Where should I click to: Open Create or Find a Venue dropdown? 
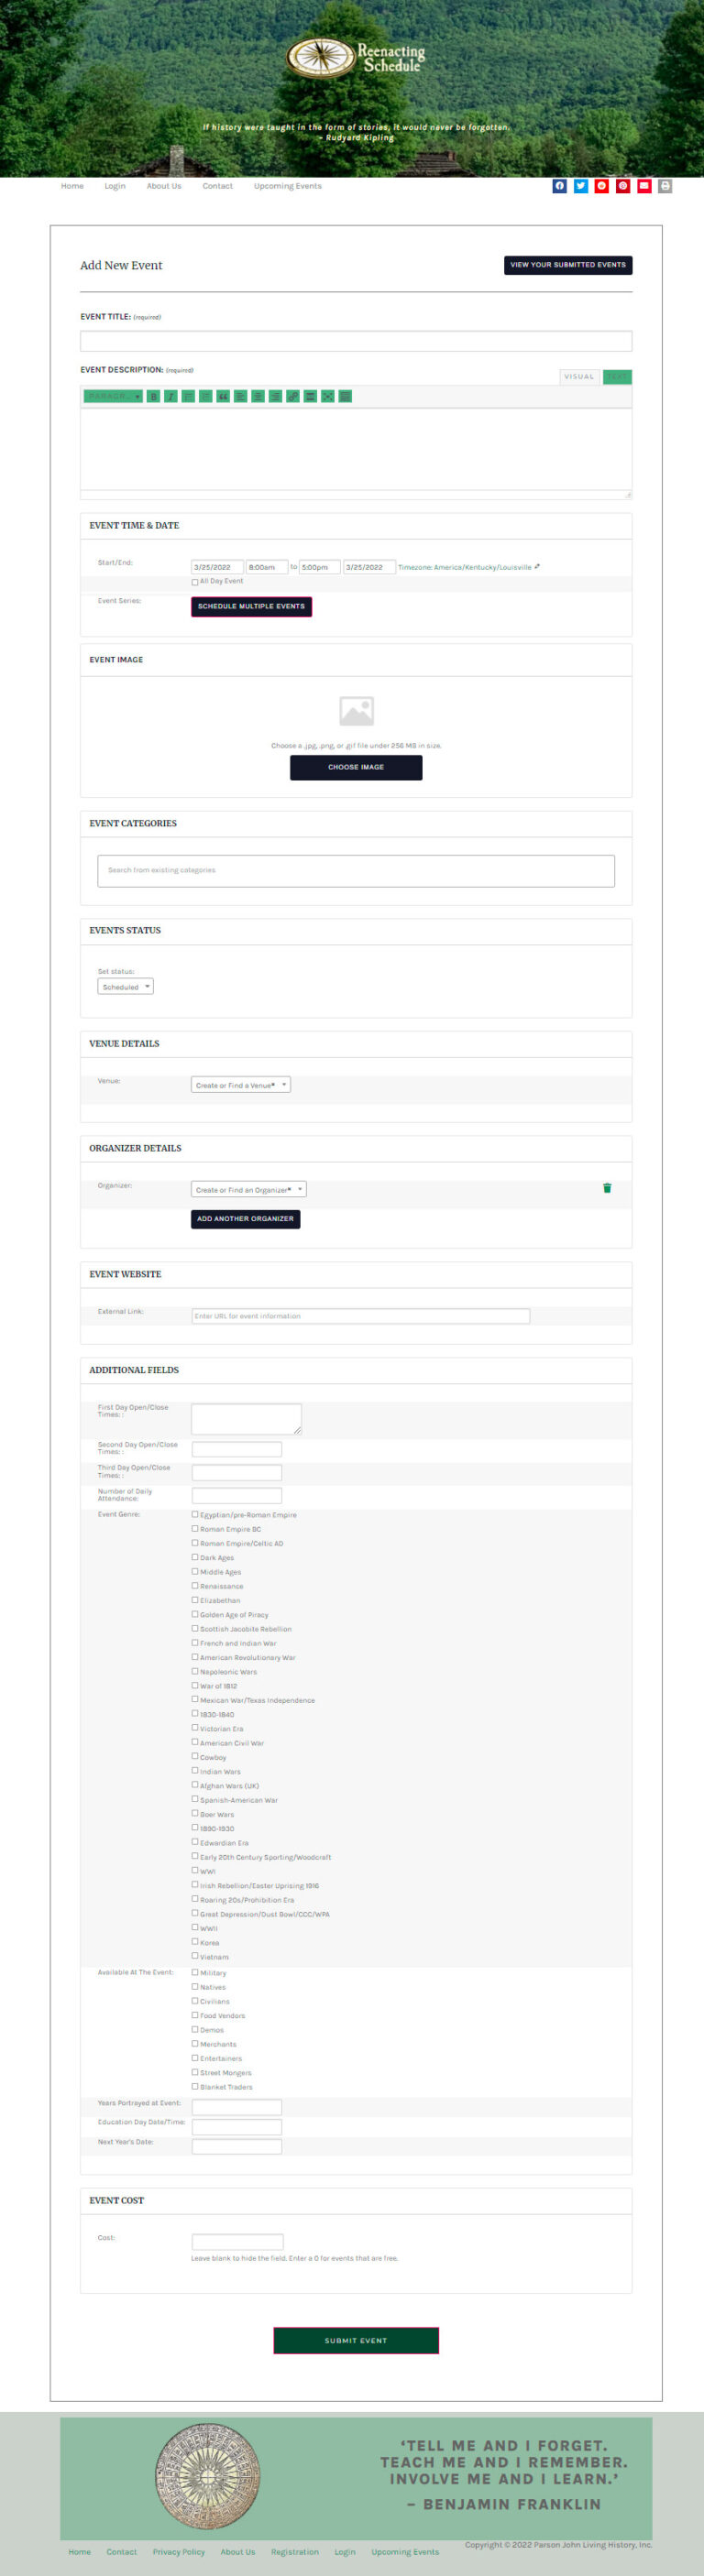pyautogui.click(x=240, y=1085)
